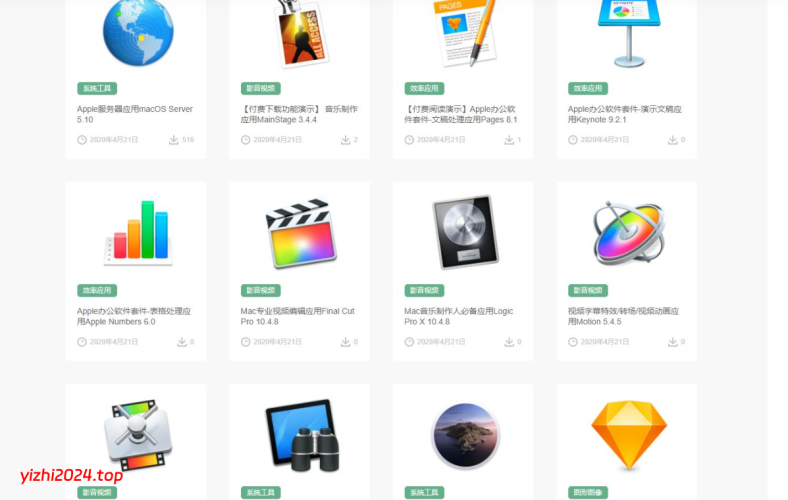Click download icon on MainStage 3.4.4 card
The width and height of the screenshot is (788, 500).
pyautogui.click(x=345, y=140)
